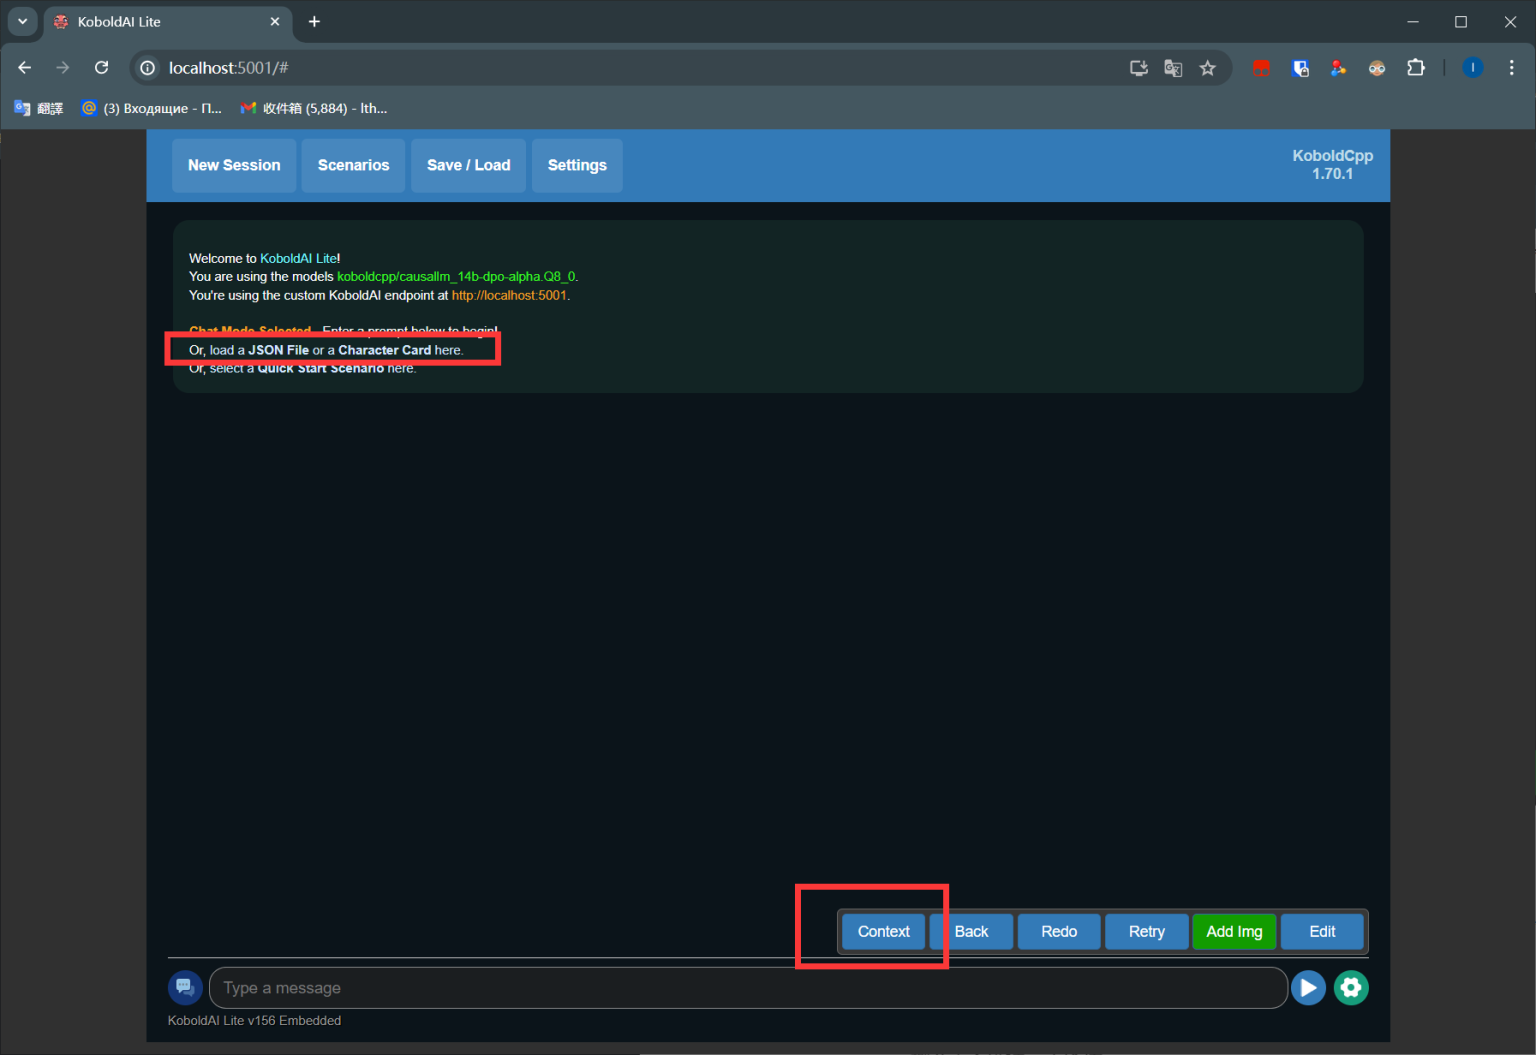This screenshot has height=1055, width=1536.
Task: Open the green gear quick settings icon
Action: [1351, 988]
